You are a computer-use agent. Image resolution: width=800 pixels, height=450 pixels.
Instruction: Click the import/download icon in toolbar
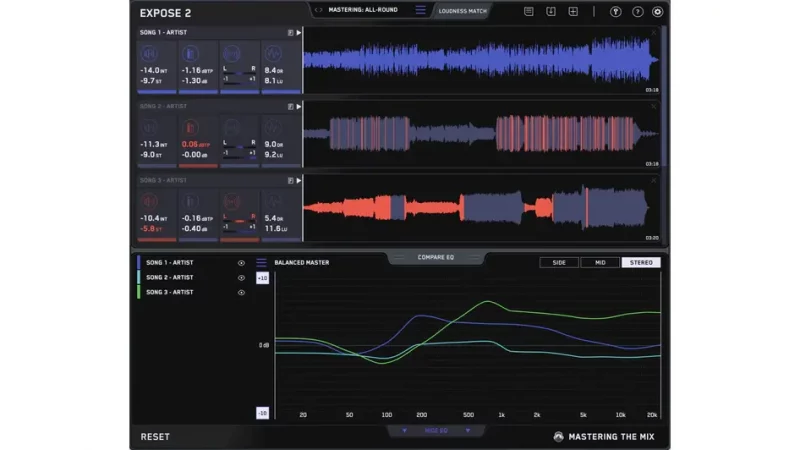551,11
